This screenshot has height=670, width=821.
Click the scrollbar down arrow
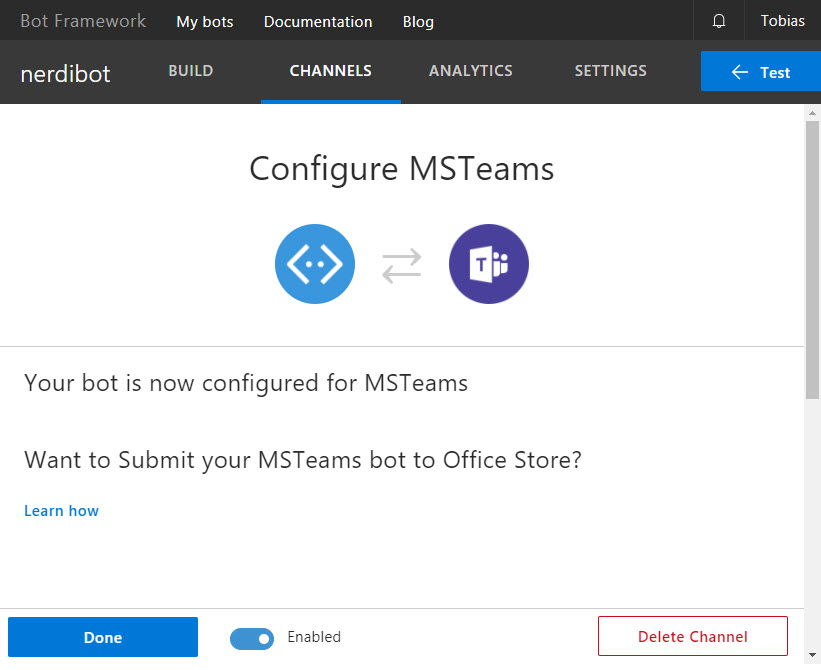coord(812,655)
